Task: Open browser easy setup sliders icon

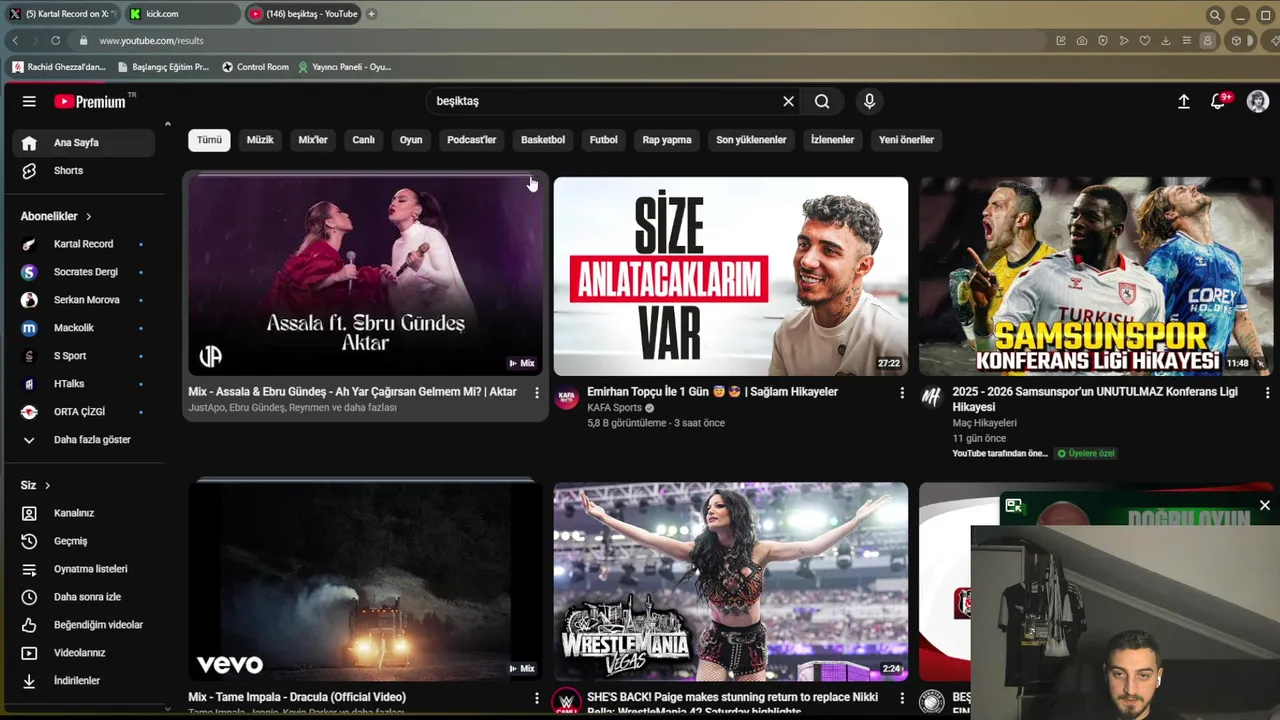Action: [1187, 41]
